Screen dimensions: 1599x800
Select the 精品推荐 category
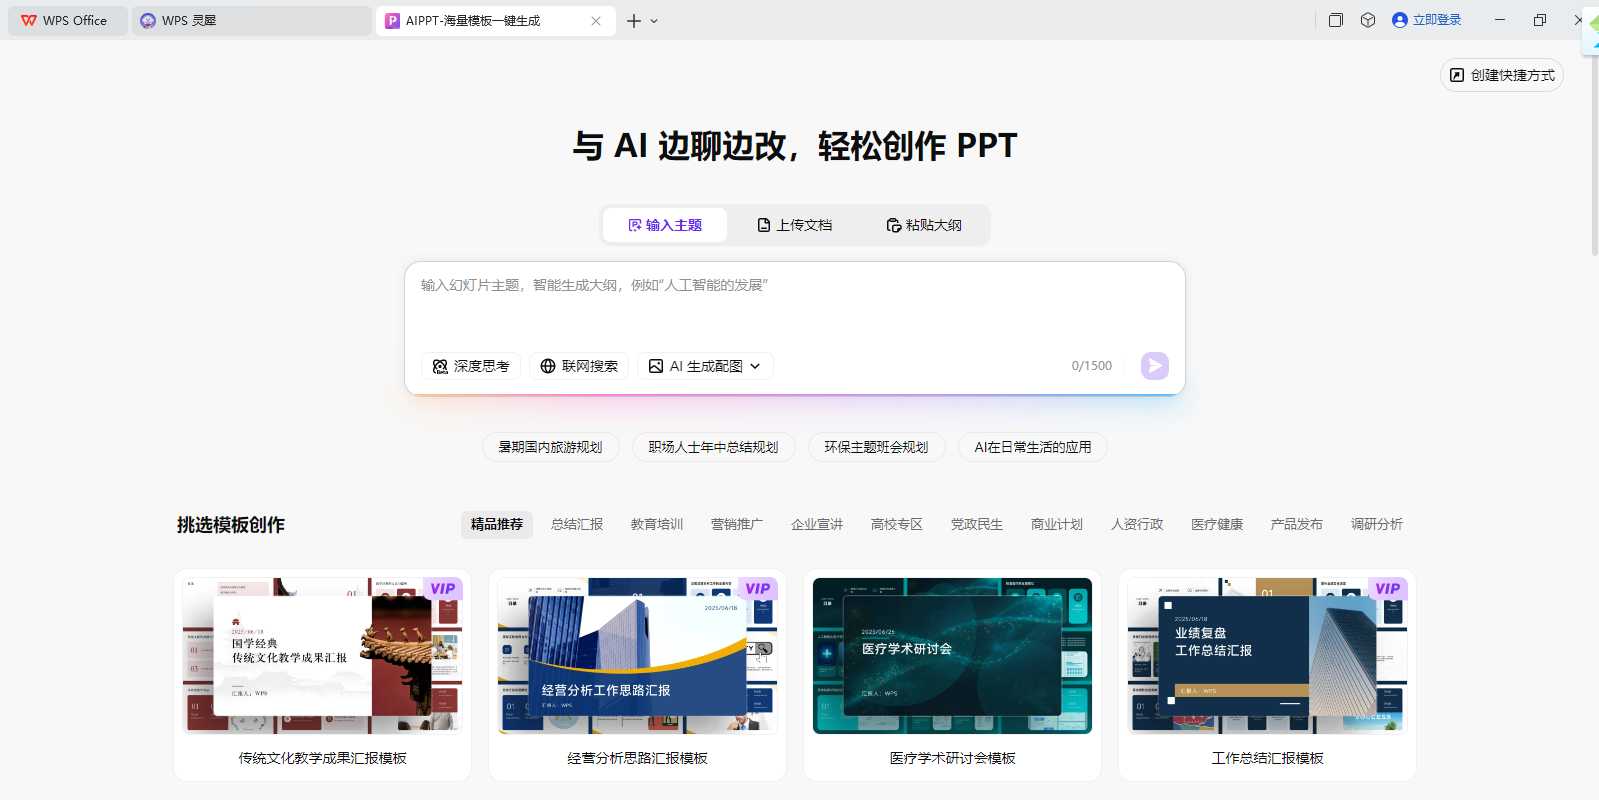tap(497, 524)
